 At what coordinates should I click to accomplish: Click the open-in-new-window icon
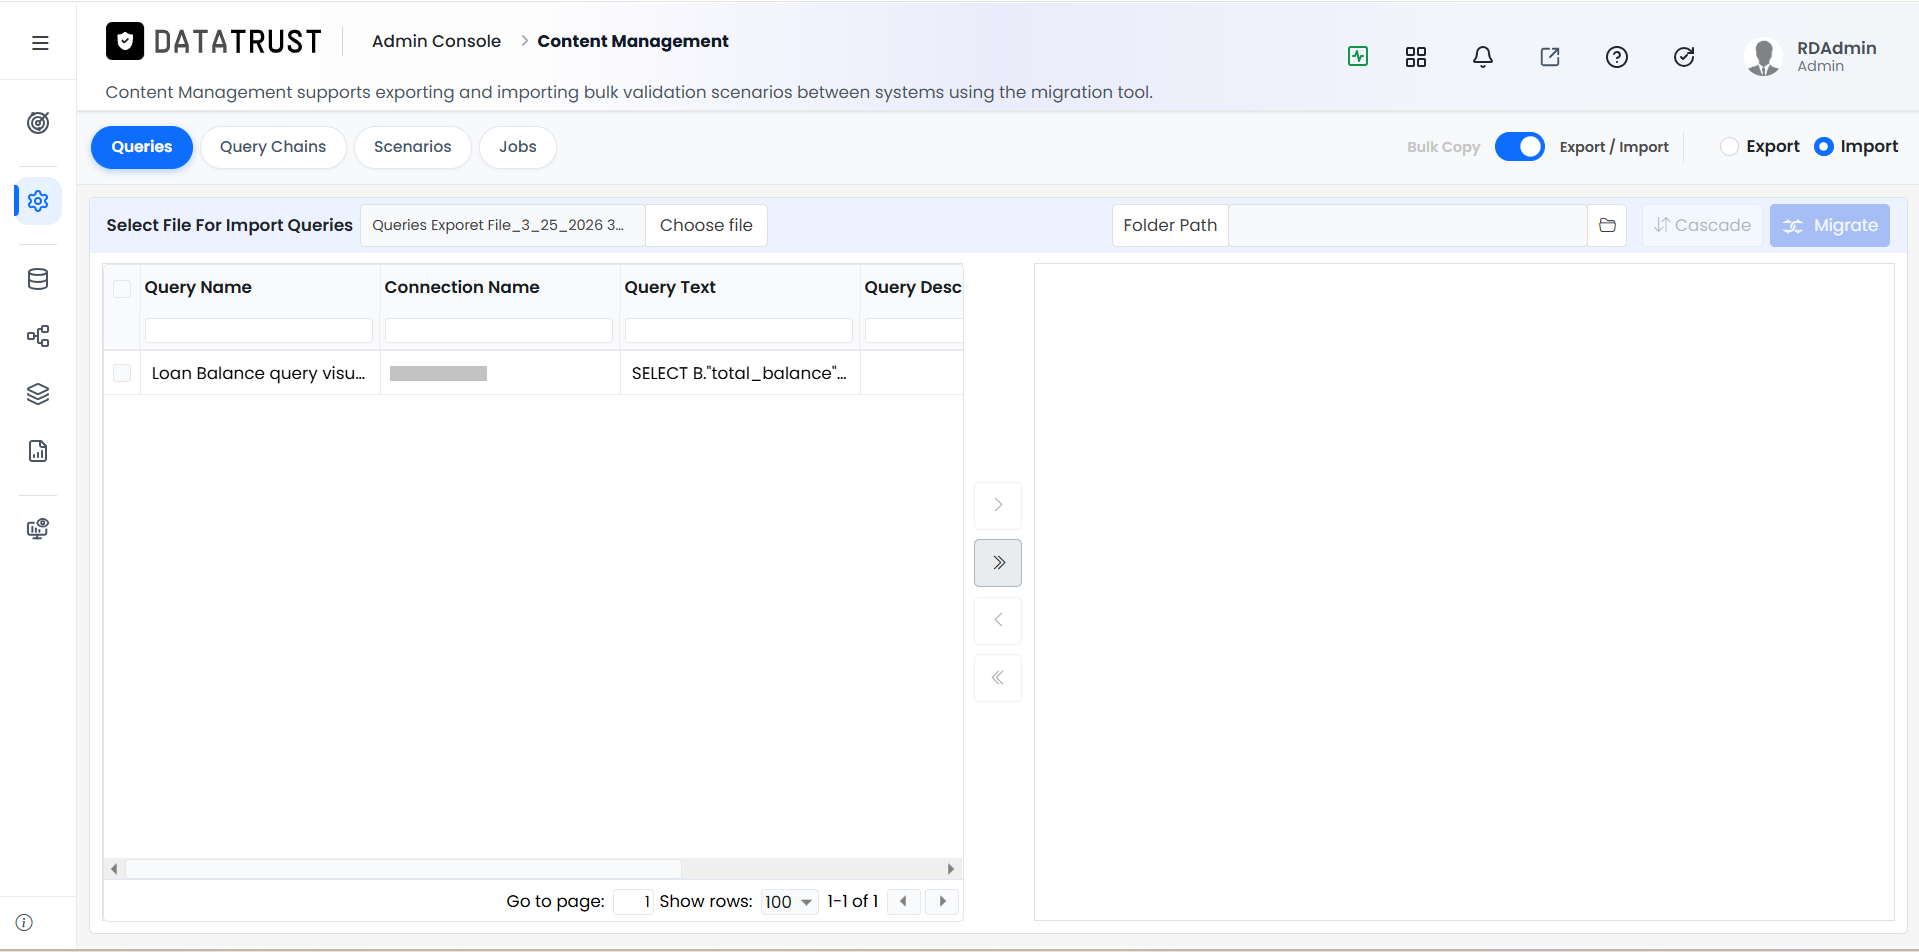point(1550,57)
